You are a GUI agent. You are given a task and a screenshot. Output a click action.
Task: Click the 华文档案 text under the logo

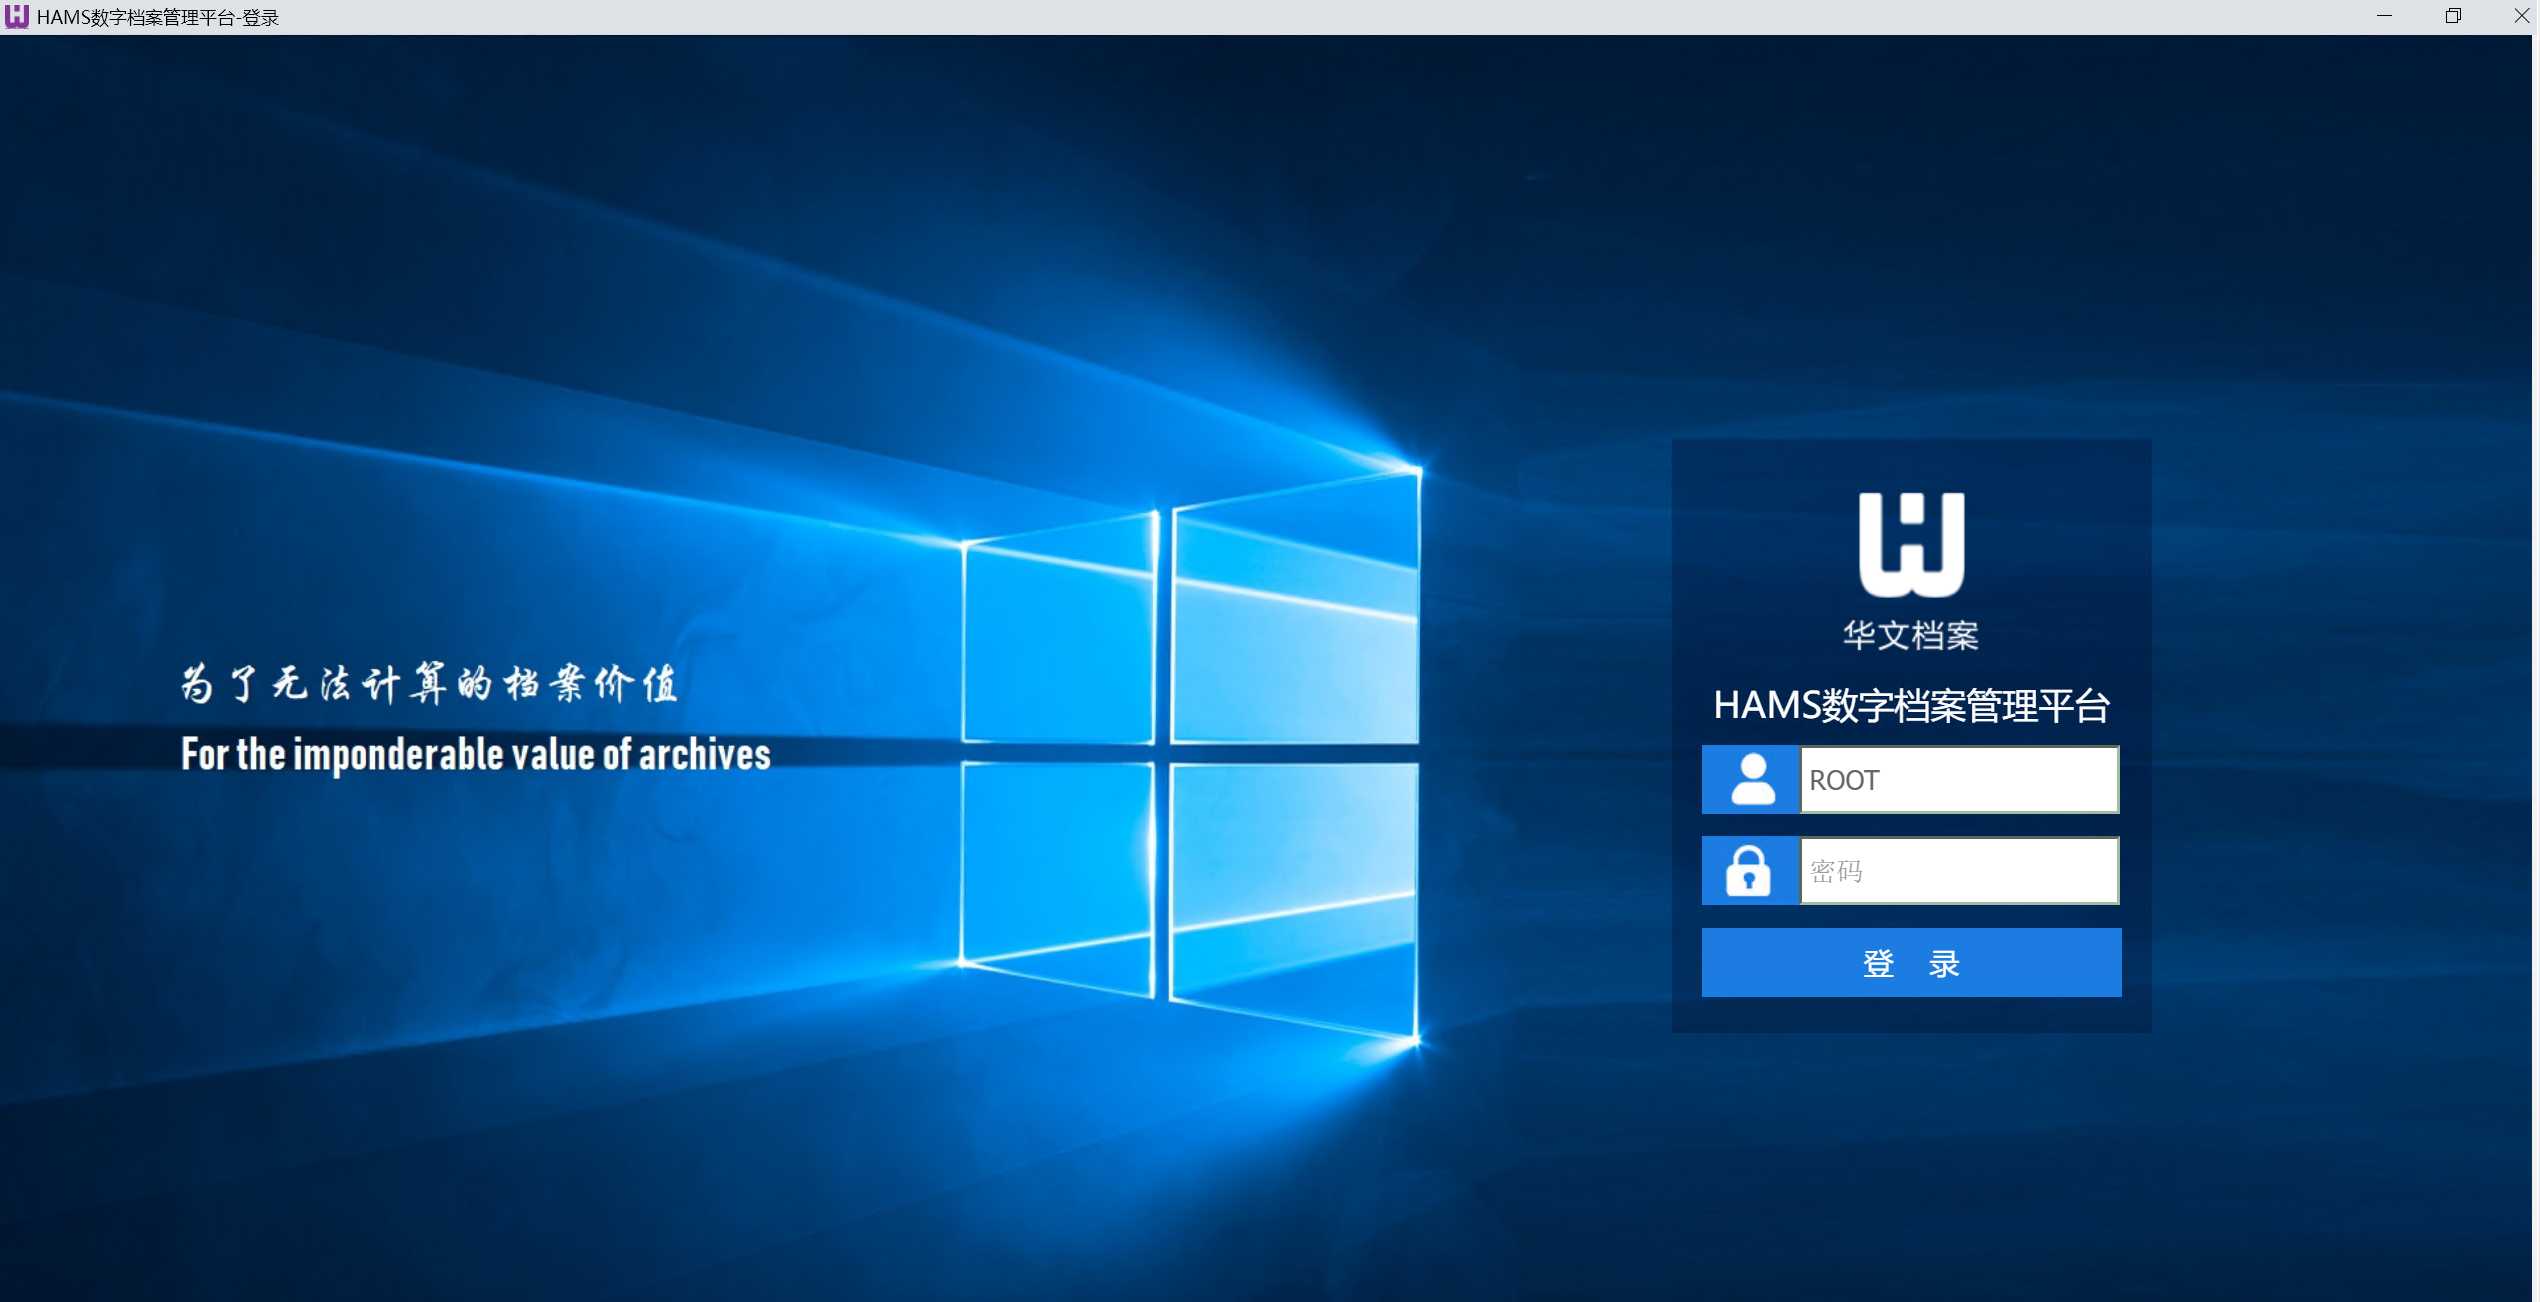tap(1911, 636)
